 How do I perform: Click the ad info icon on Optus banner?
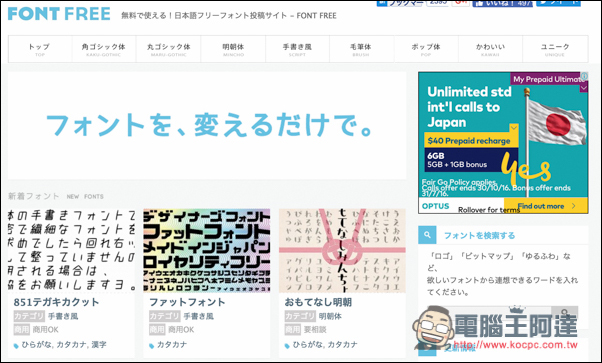[x=584, y=76]
